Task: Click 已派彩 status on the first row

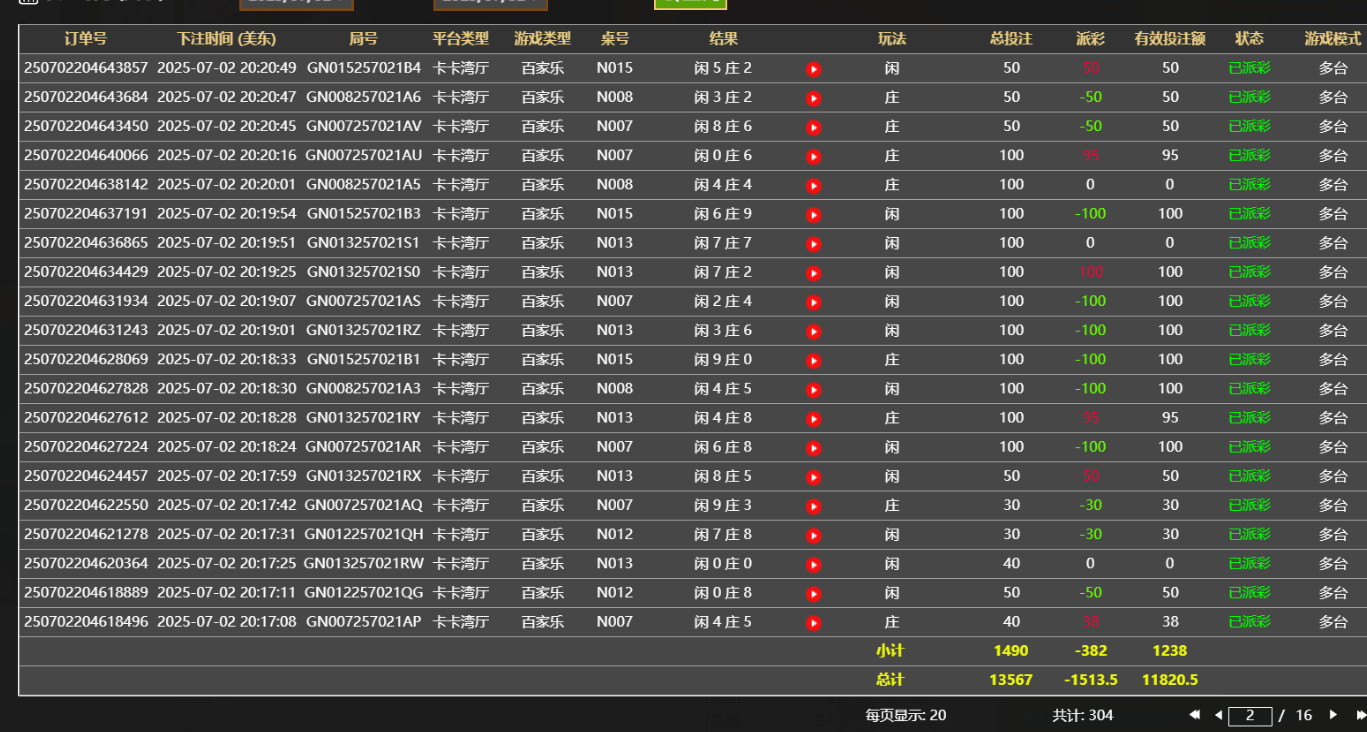Action: point(1249,69)
